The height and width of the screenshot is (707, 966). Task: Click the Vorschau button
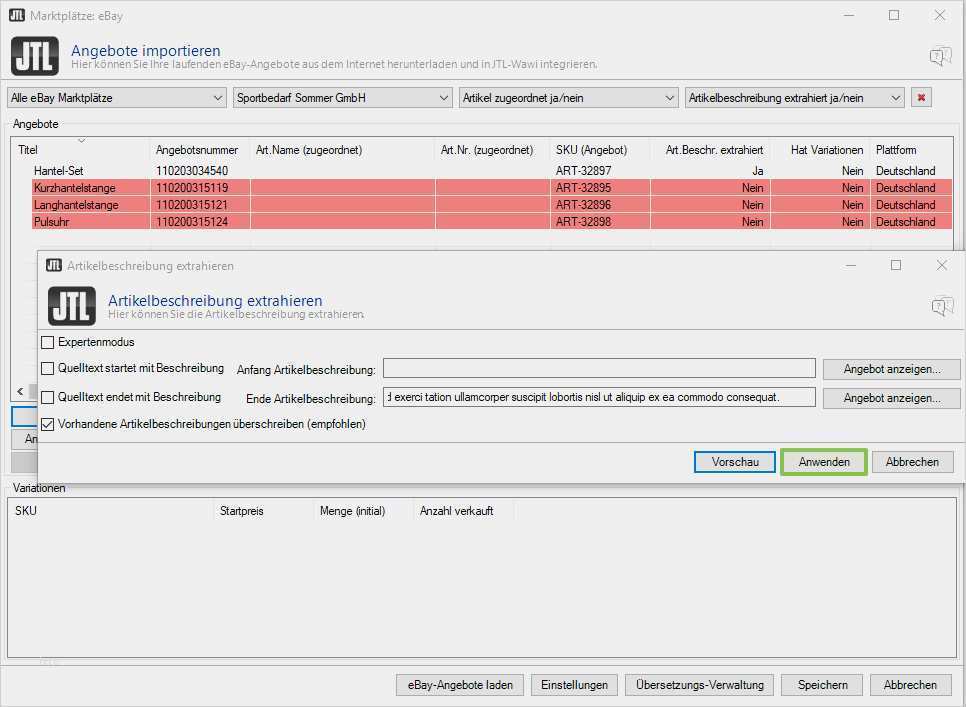[734, 462]
